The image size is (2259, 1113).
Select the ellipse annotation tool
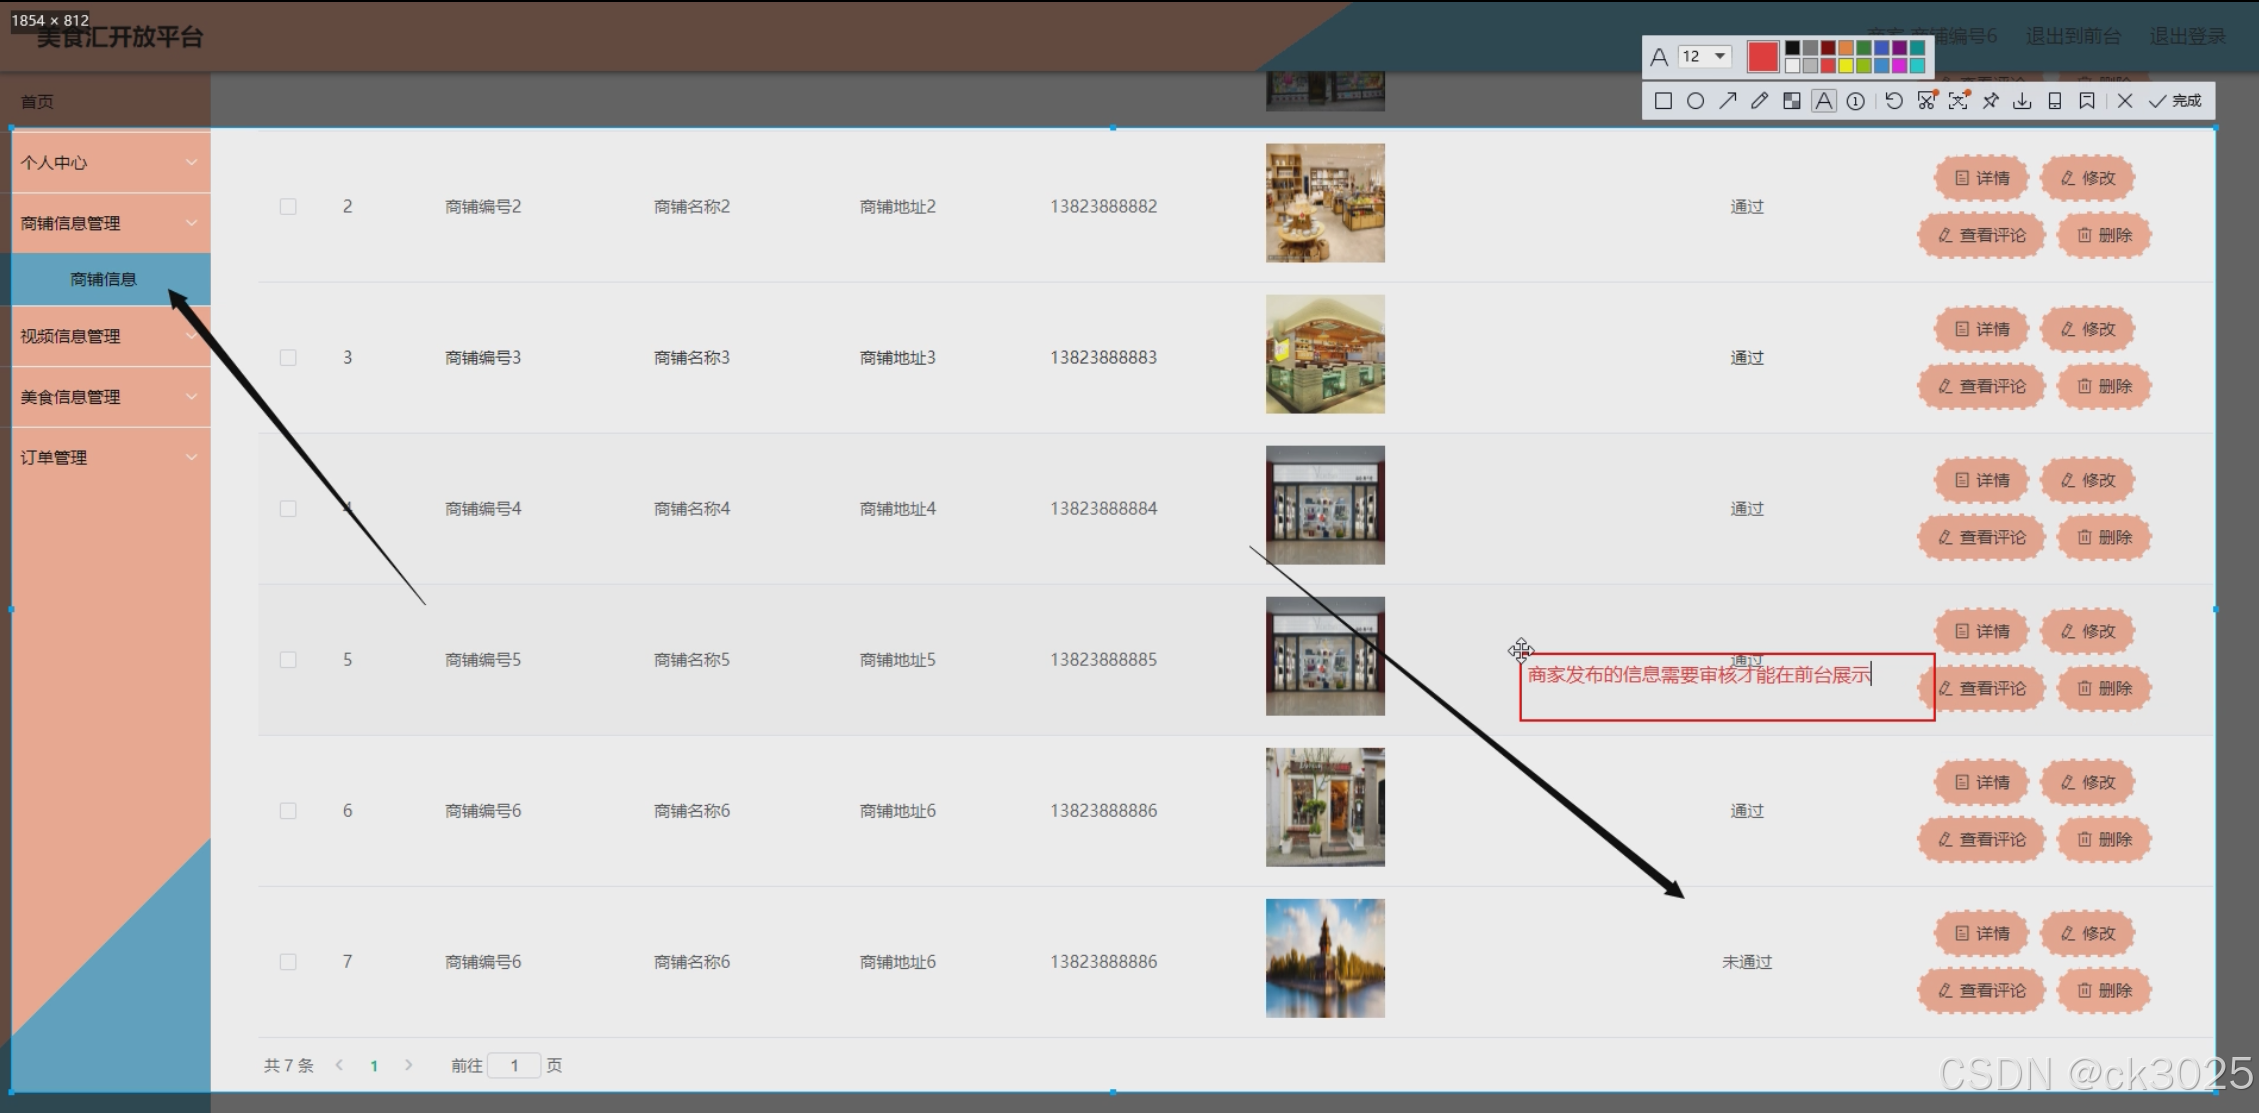pos(1695,101)
